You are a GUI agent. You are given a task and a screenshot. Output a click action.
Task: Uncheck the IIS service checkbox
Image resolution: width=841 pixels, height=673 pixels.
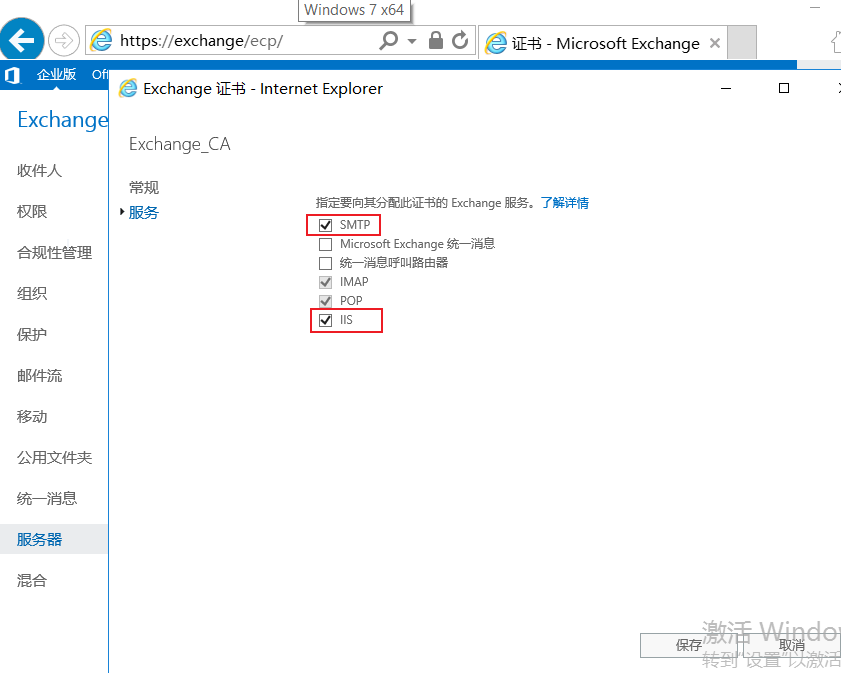click(325, 320)
